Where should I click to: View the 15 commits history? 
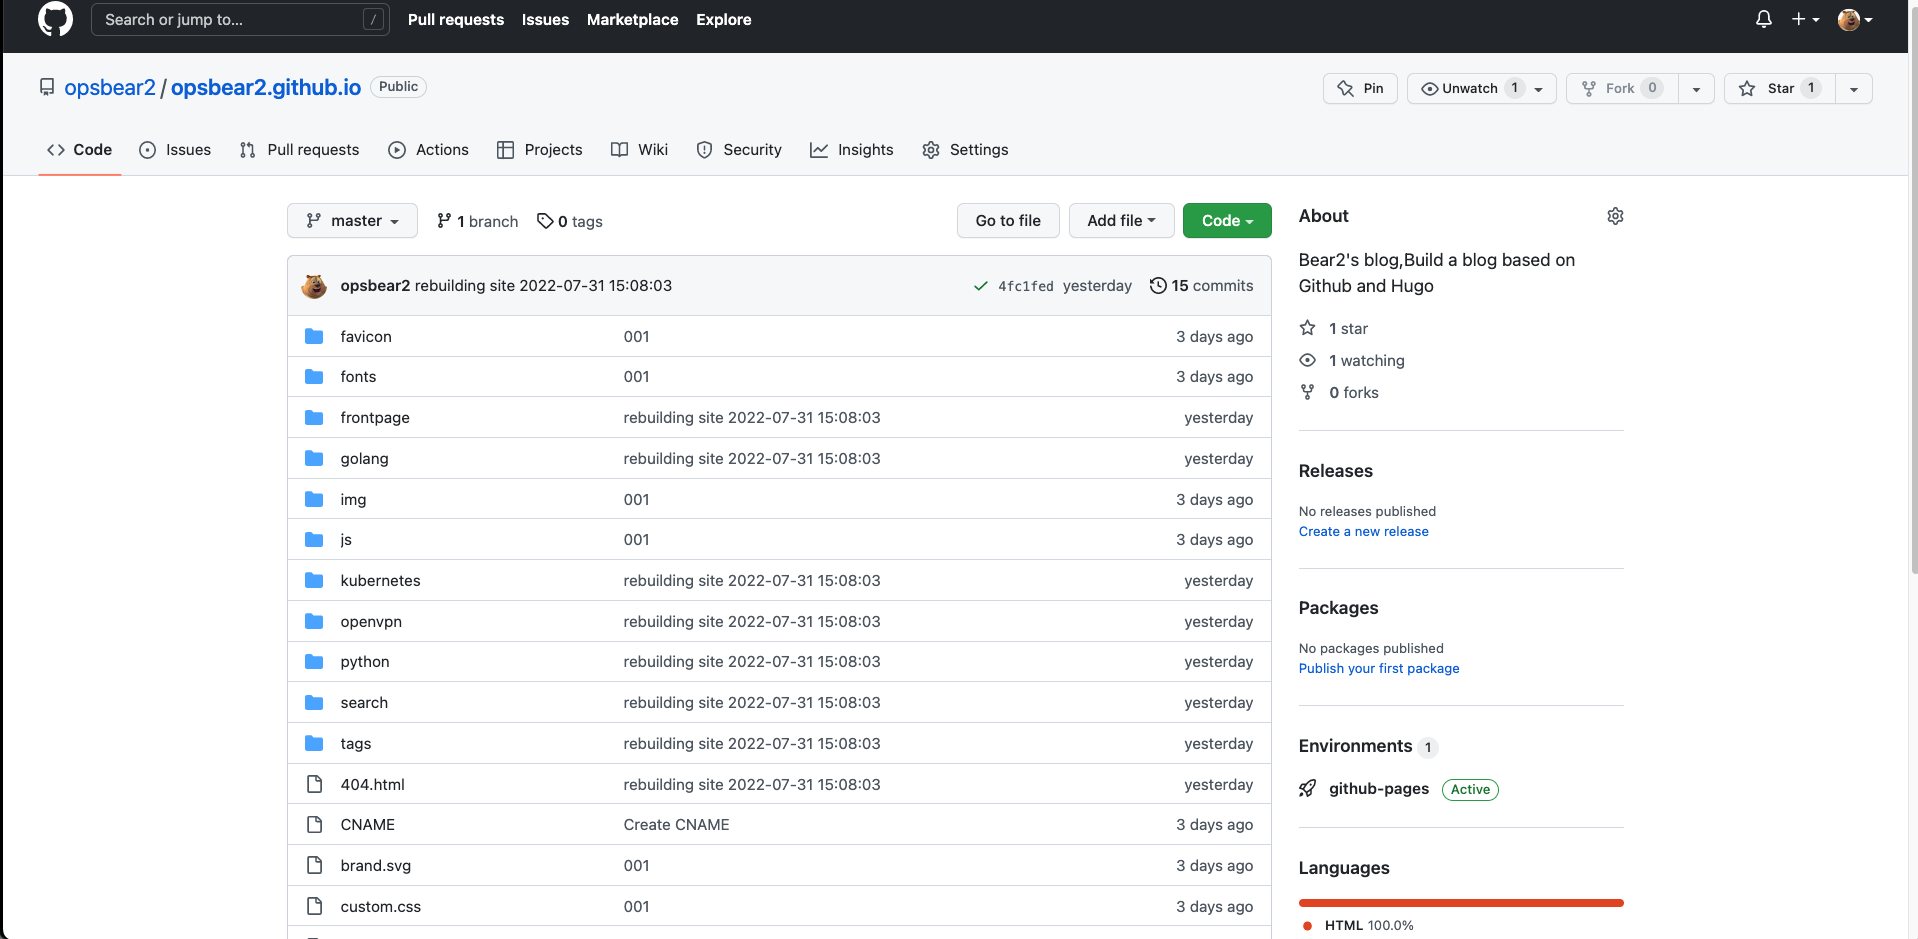(x=1201, y=286)
